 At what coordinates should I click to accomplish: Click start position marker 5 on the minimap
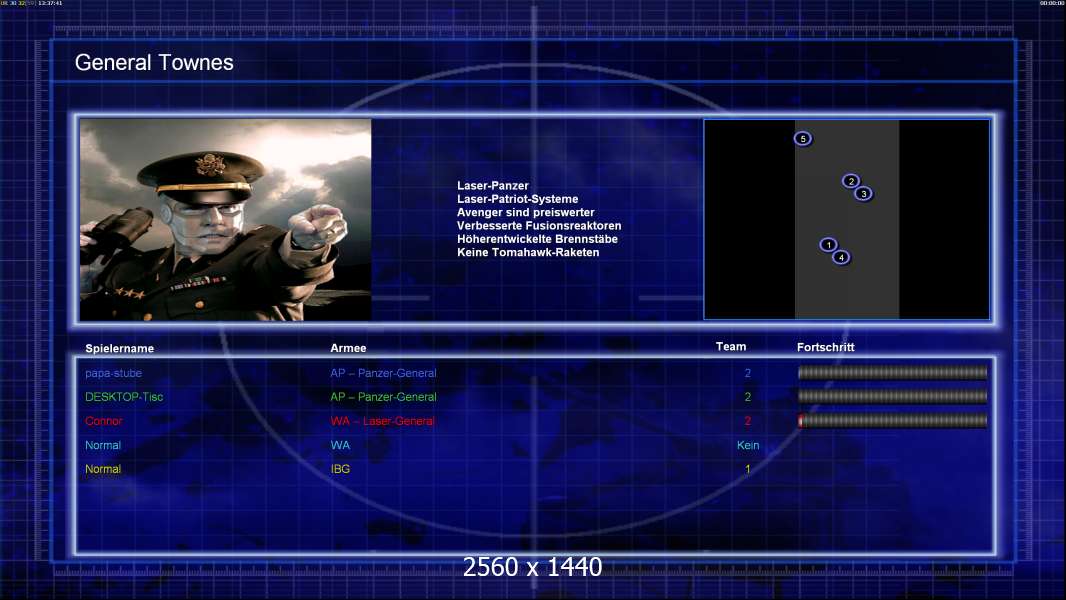[803, 139]
